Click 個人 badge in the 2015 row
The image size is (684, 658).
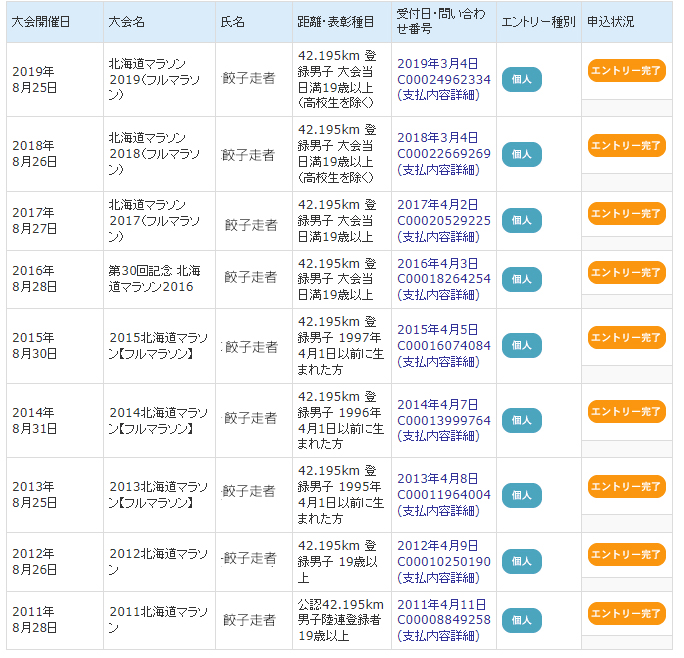[522, 346]
